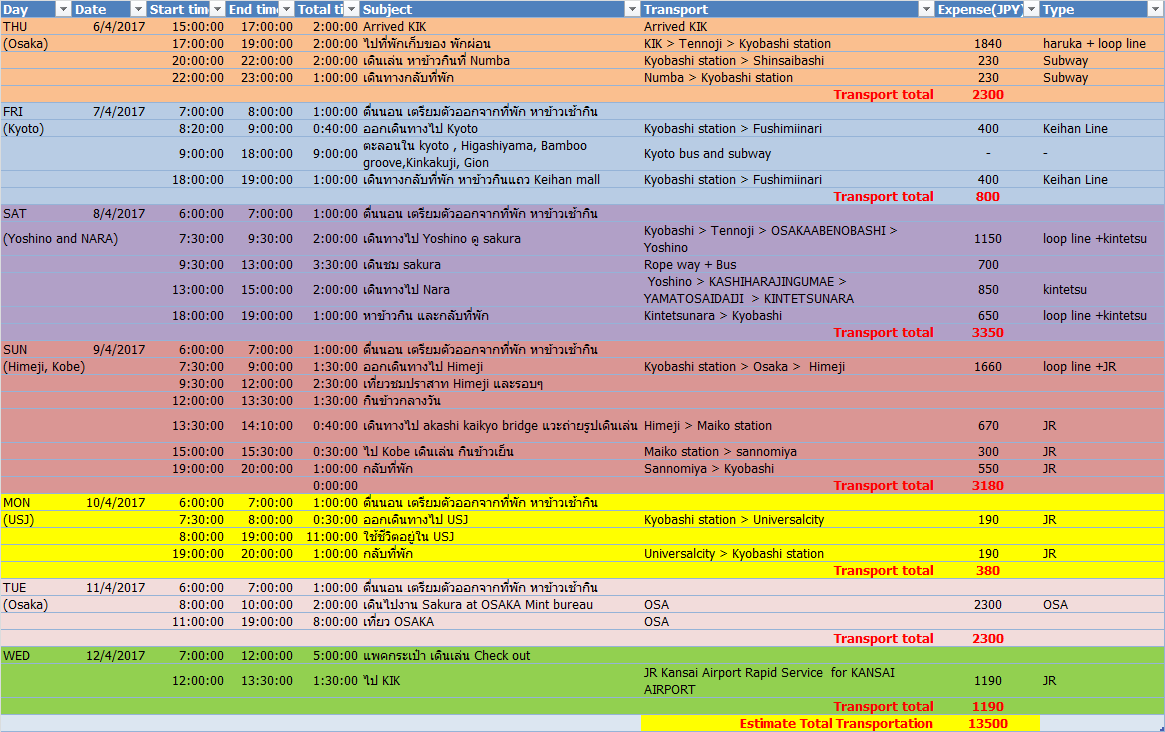Select the 'Subject' header cell text
The height and width of the screenshot is (732, 1165).
387,10
